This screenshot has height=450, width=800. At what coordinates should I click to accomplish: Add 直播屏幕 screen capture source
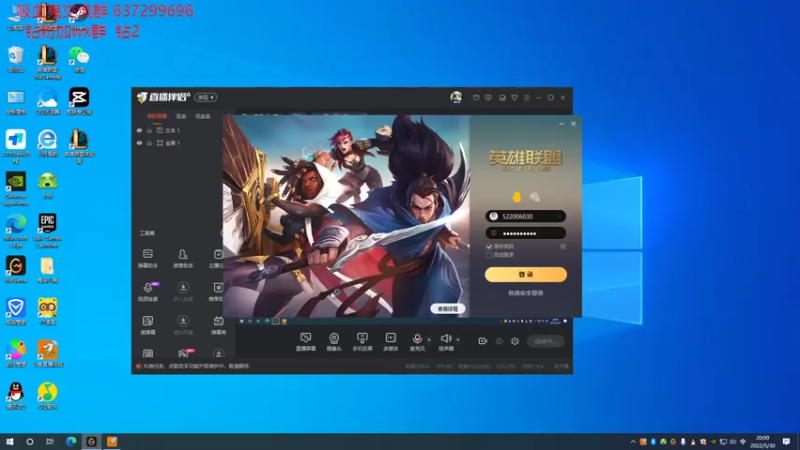coord(306,342)
